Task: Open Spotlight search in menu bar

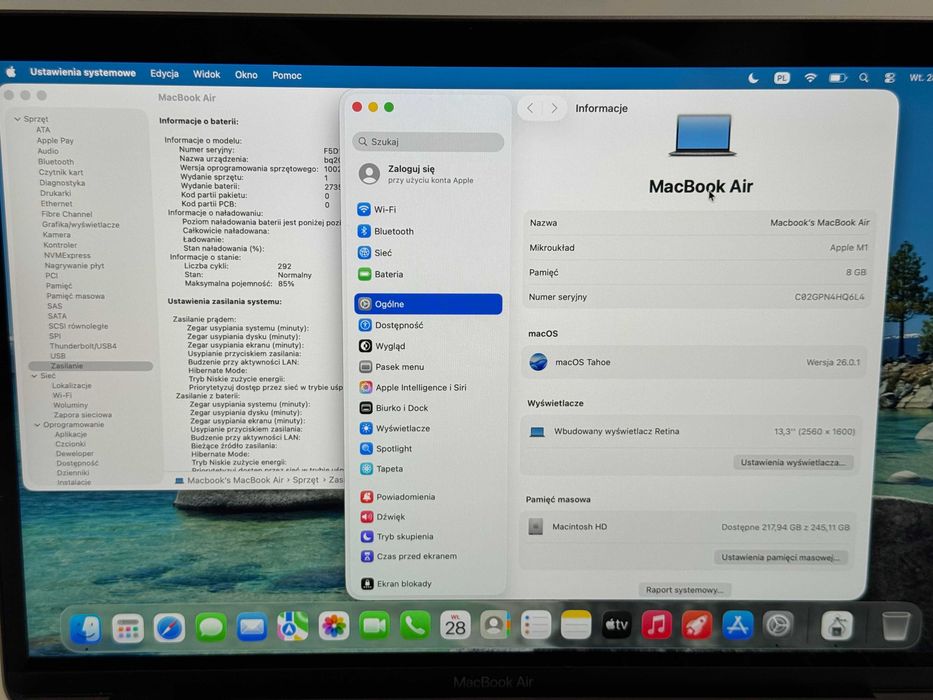Action: pos(863,78)
